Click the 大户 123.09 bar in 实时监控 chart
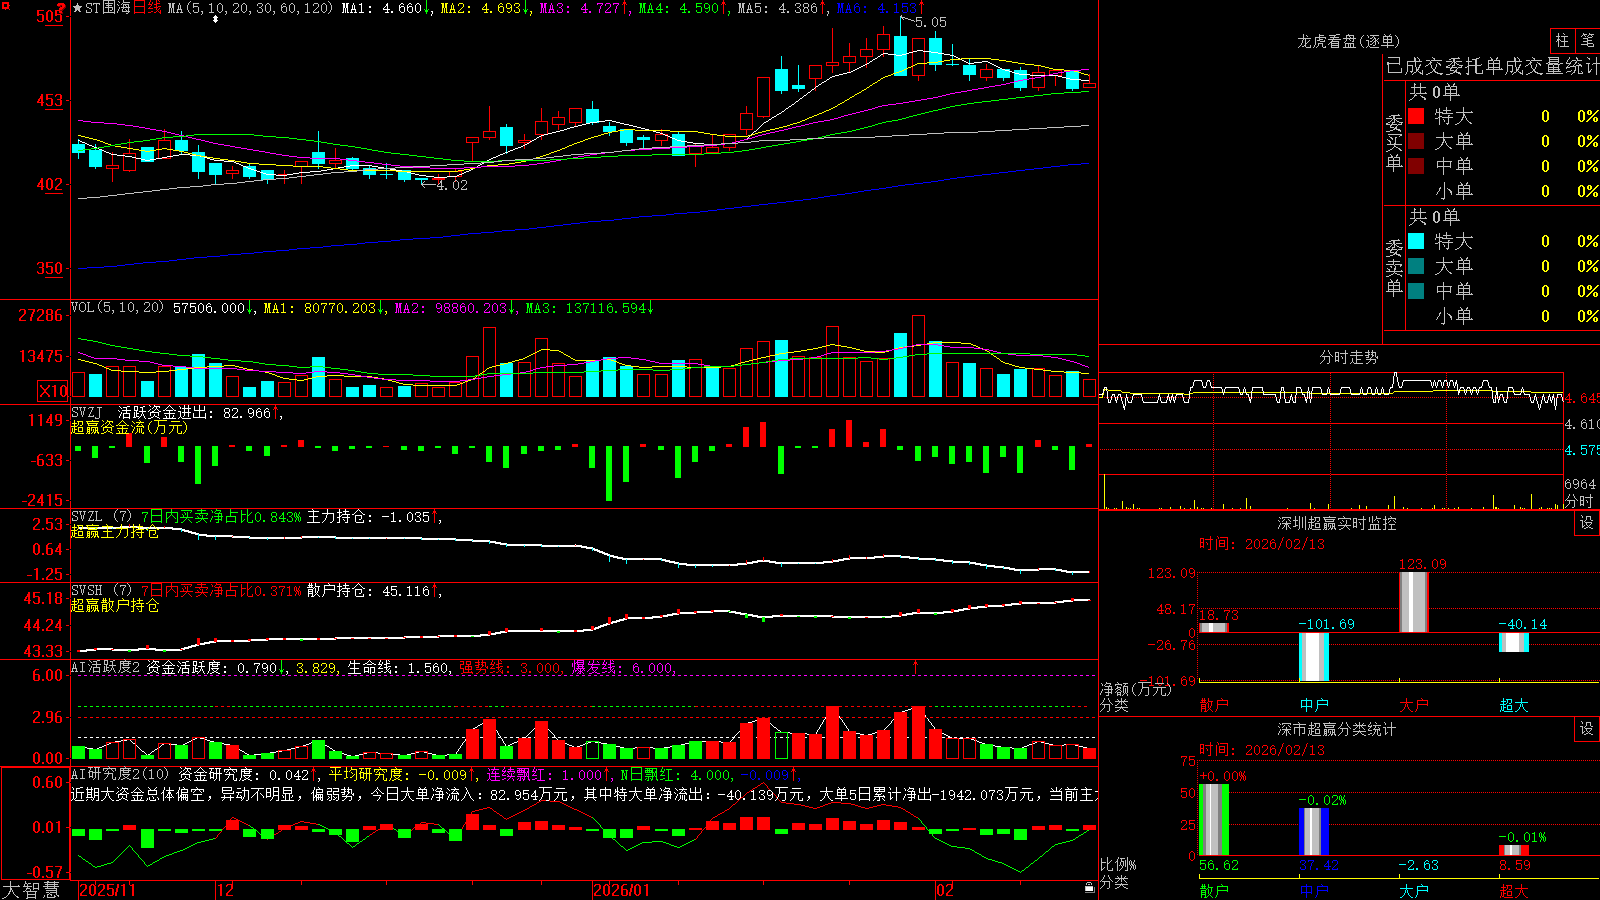 [1414, 602]
